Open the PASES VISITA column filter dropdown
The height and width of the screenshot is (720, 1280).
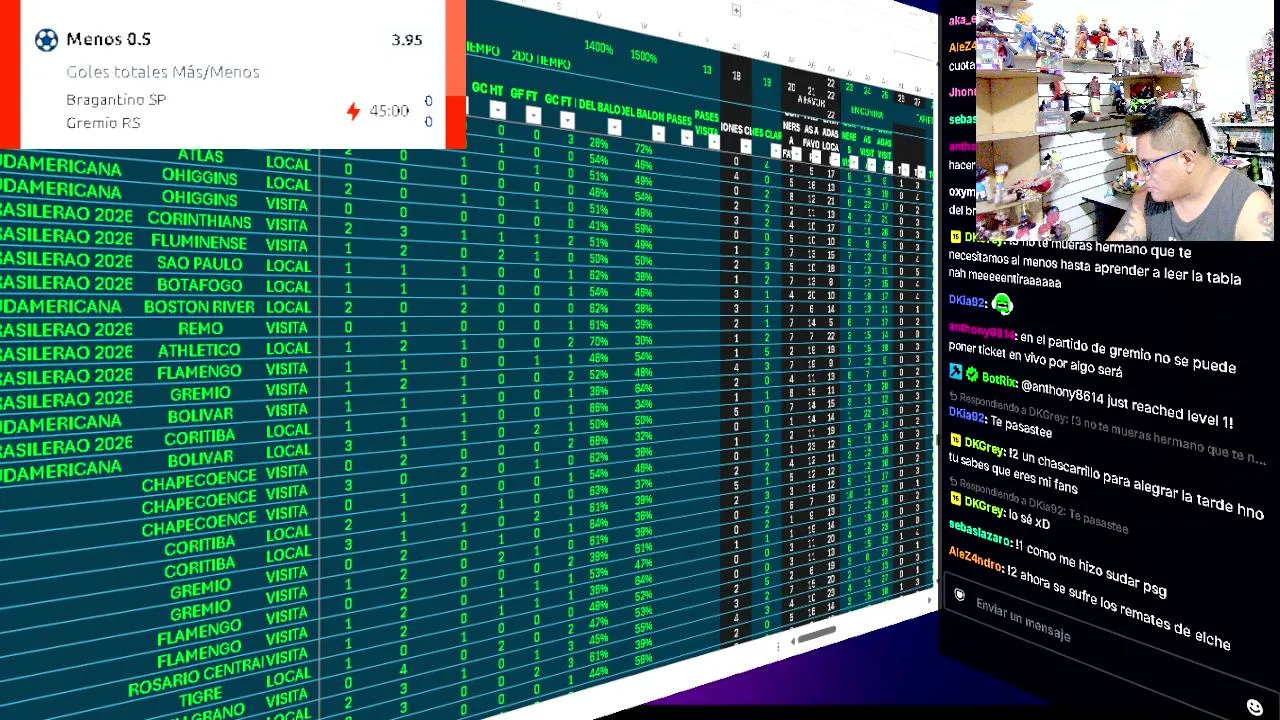pos(714,141)
